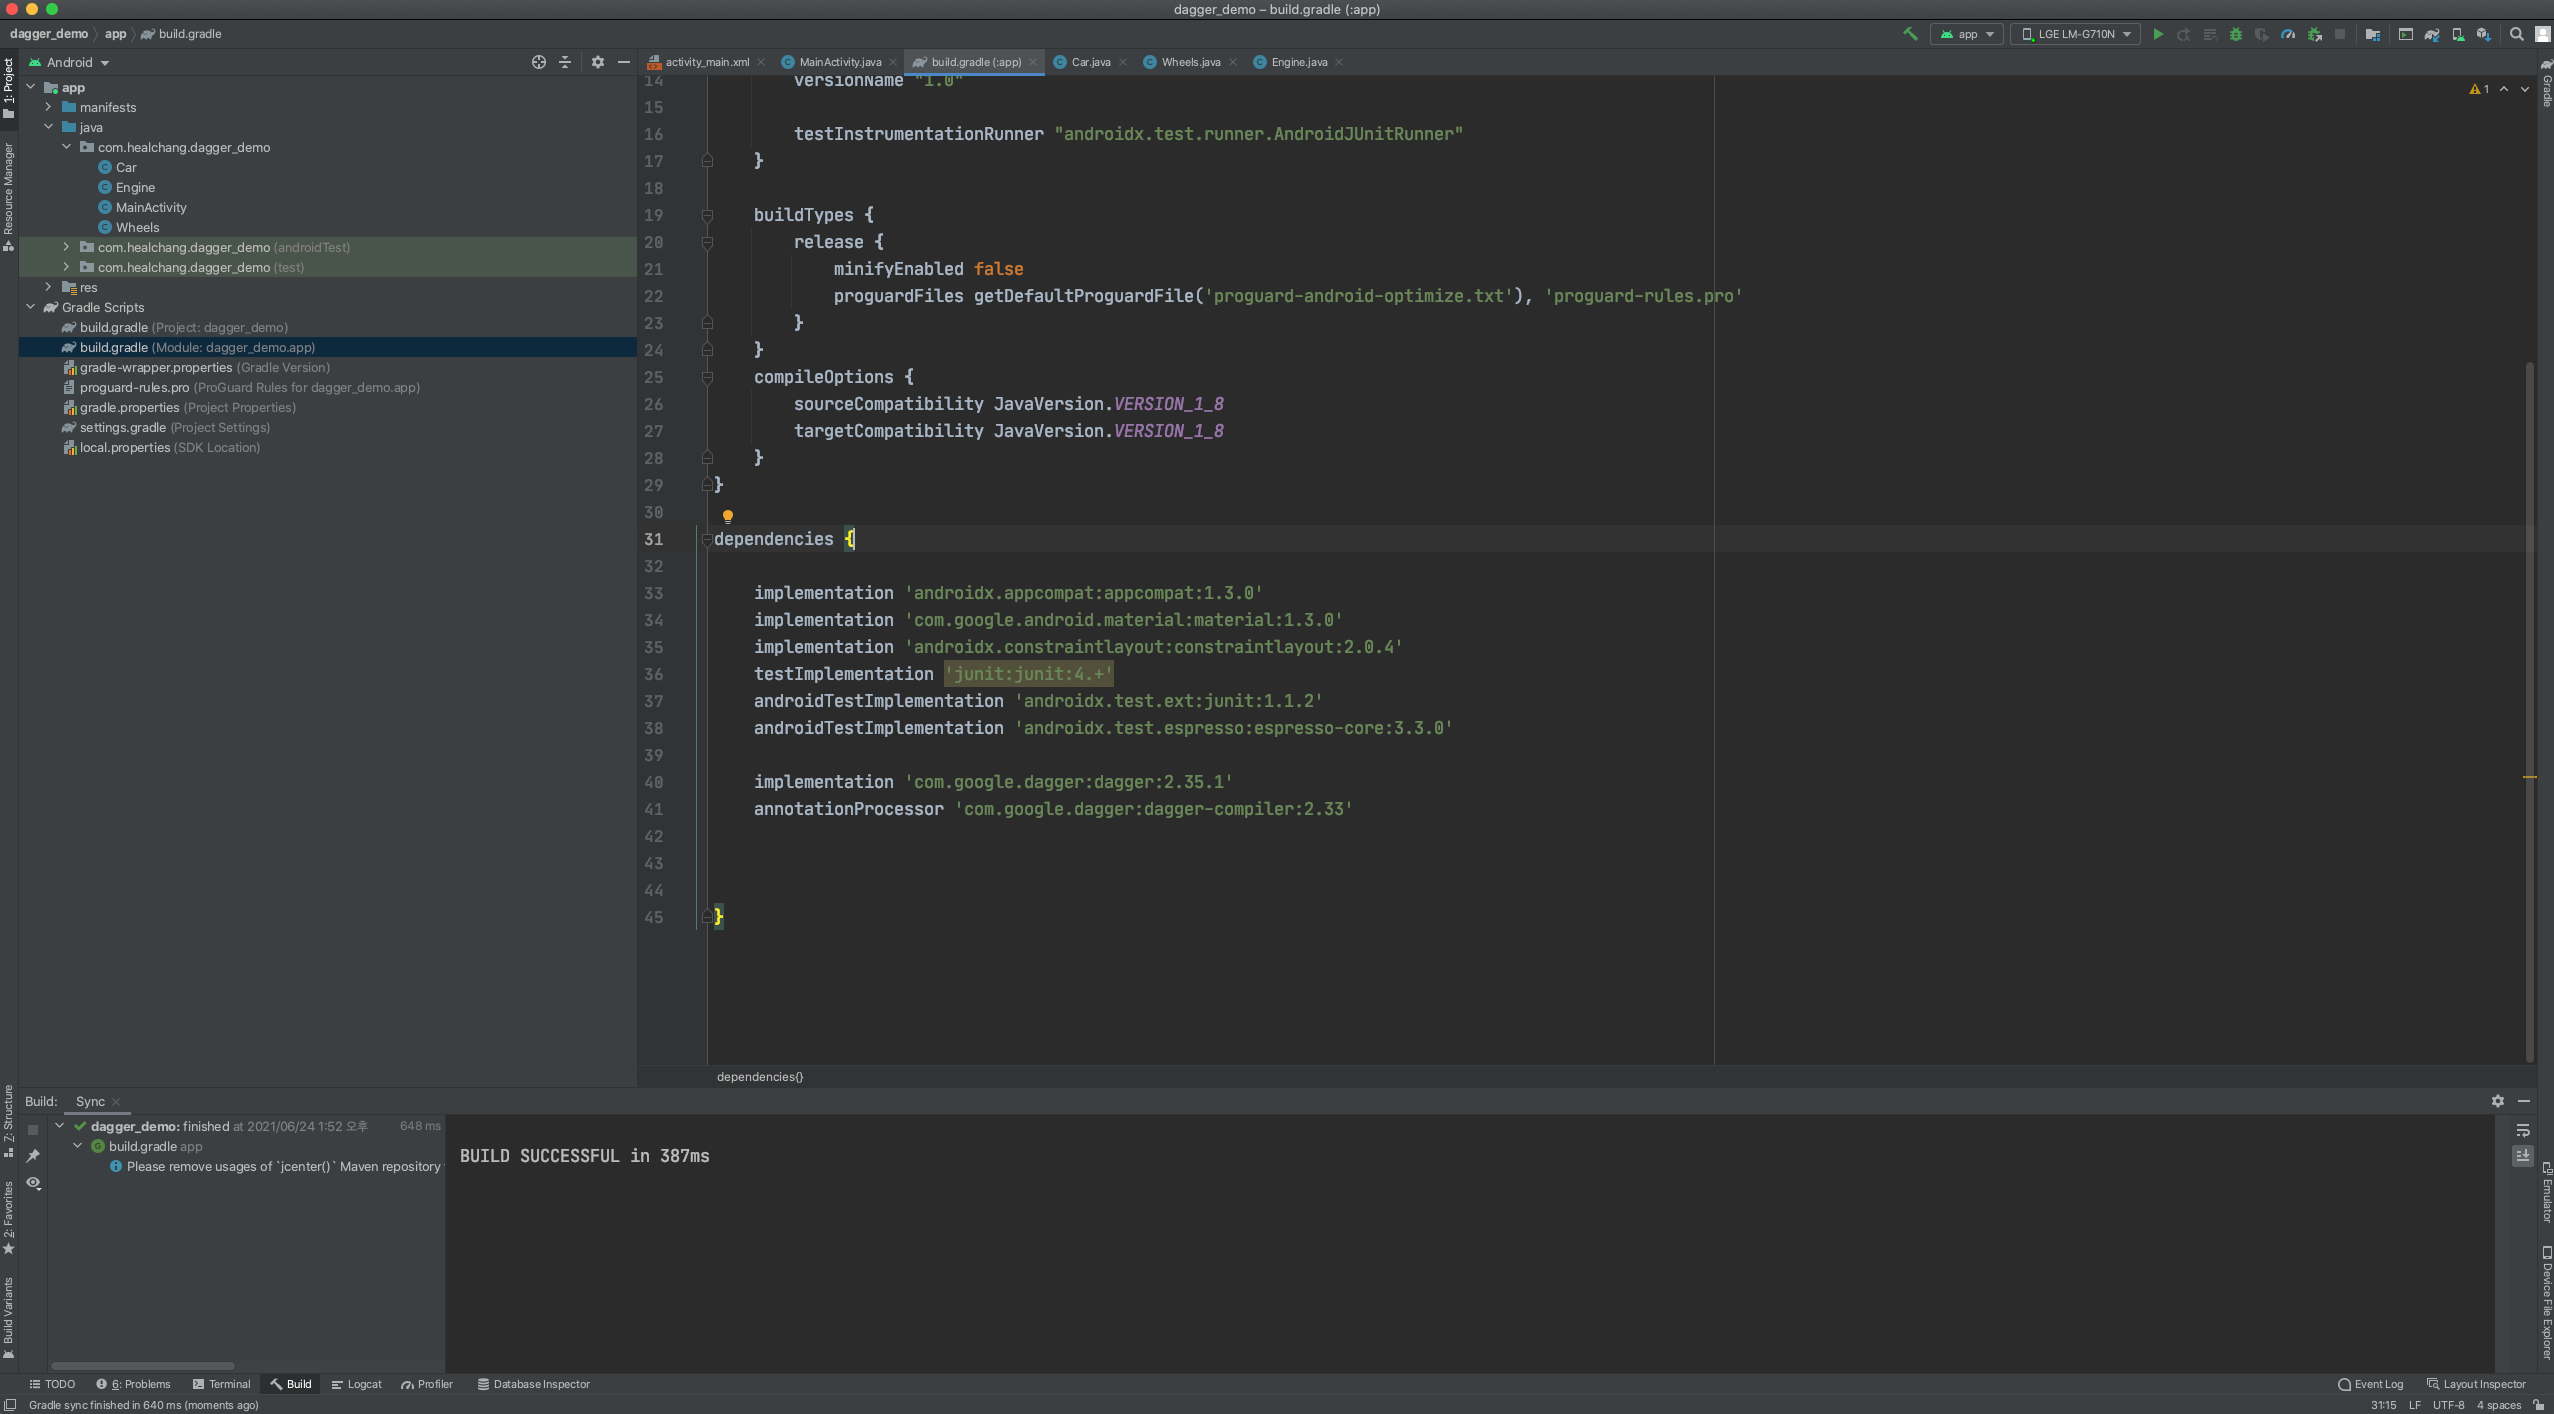Open the LGE LM-G710N device dropdown
The height and width of the screenshot is (1414, 2554).
(2076, 34)
